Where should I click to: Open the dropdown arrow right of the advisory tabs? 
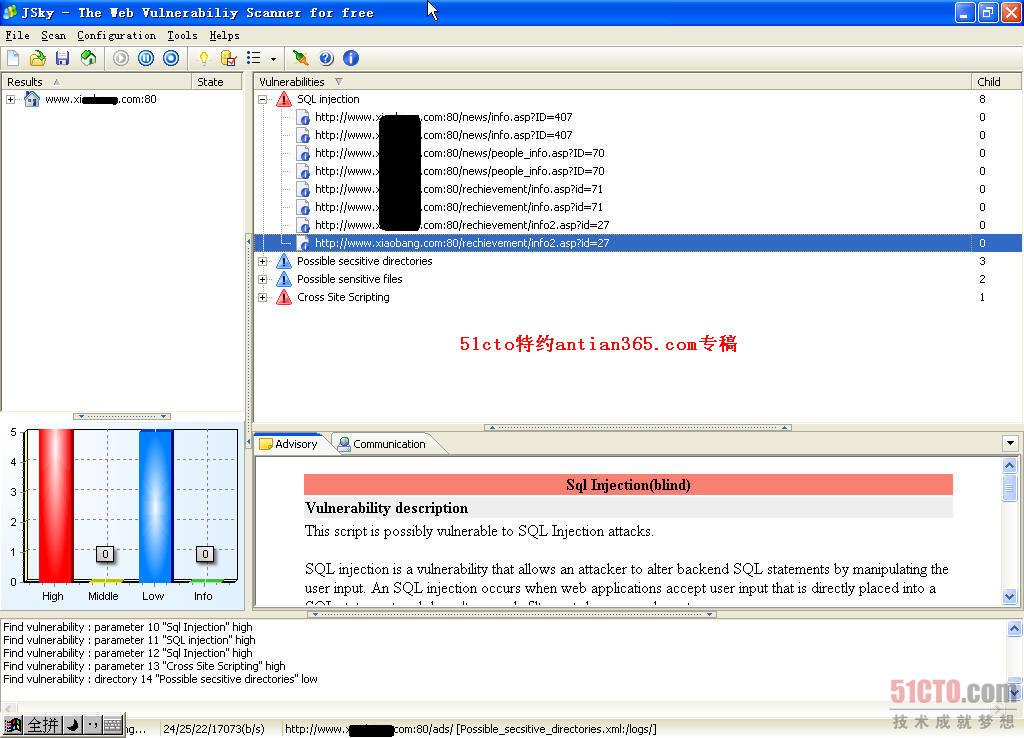(1010, 443)
